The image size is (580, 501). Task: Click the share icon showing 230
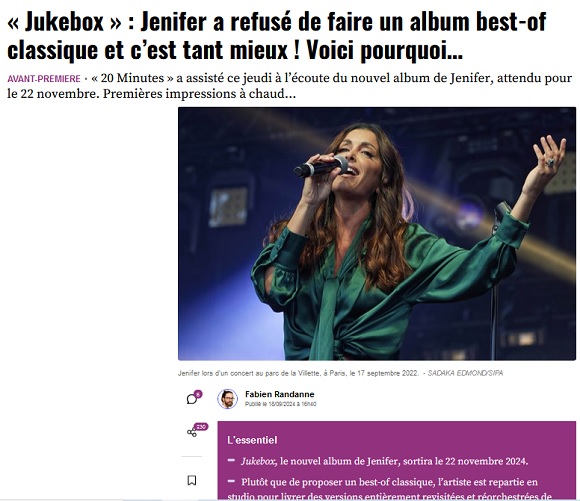point(192,432)
